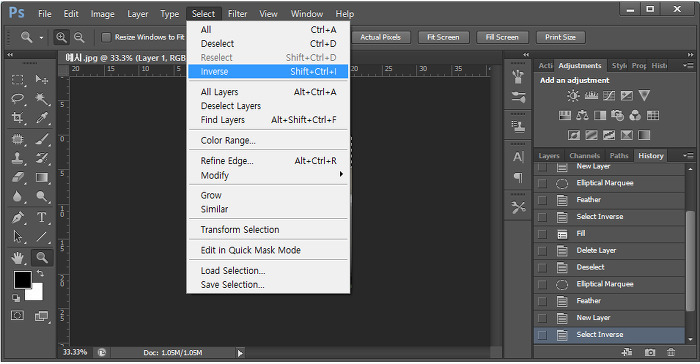Viewport: 700px width, 364px height.
Task: Expand the collapsed icon panel dock chevron
Action: coord(526,54)
